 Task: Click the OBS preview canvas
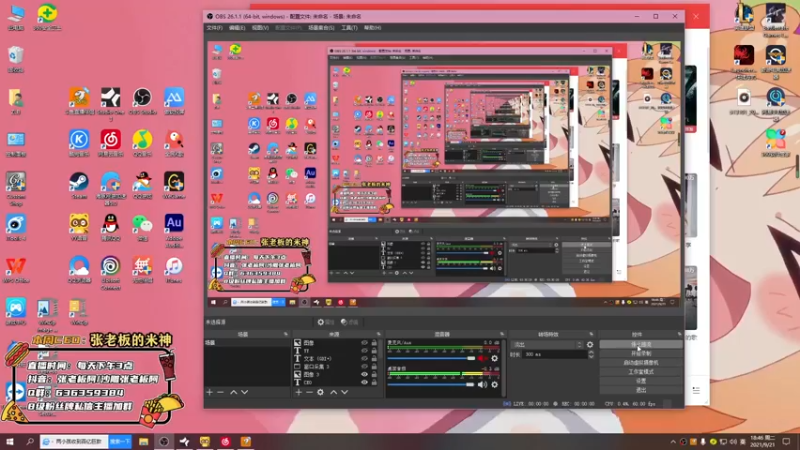[x=443, y=174]
